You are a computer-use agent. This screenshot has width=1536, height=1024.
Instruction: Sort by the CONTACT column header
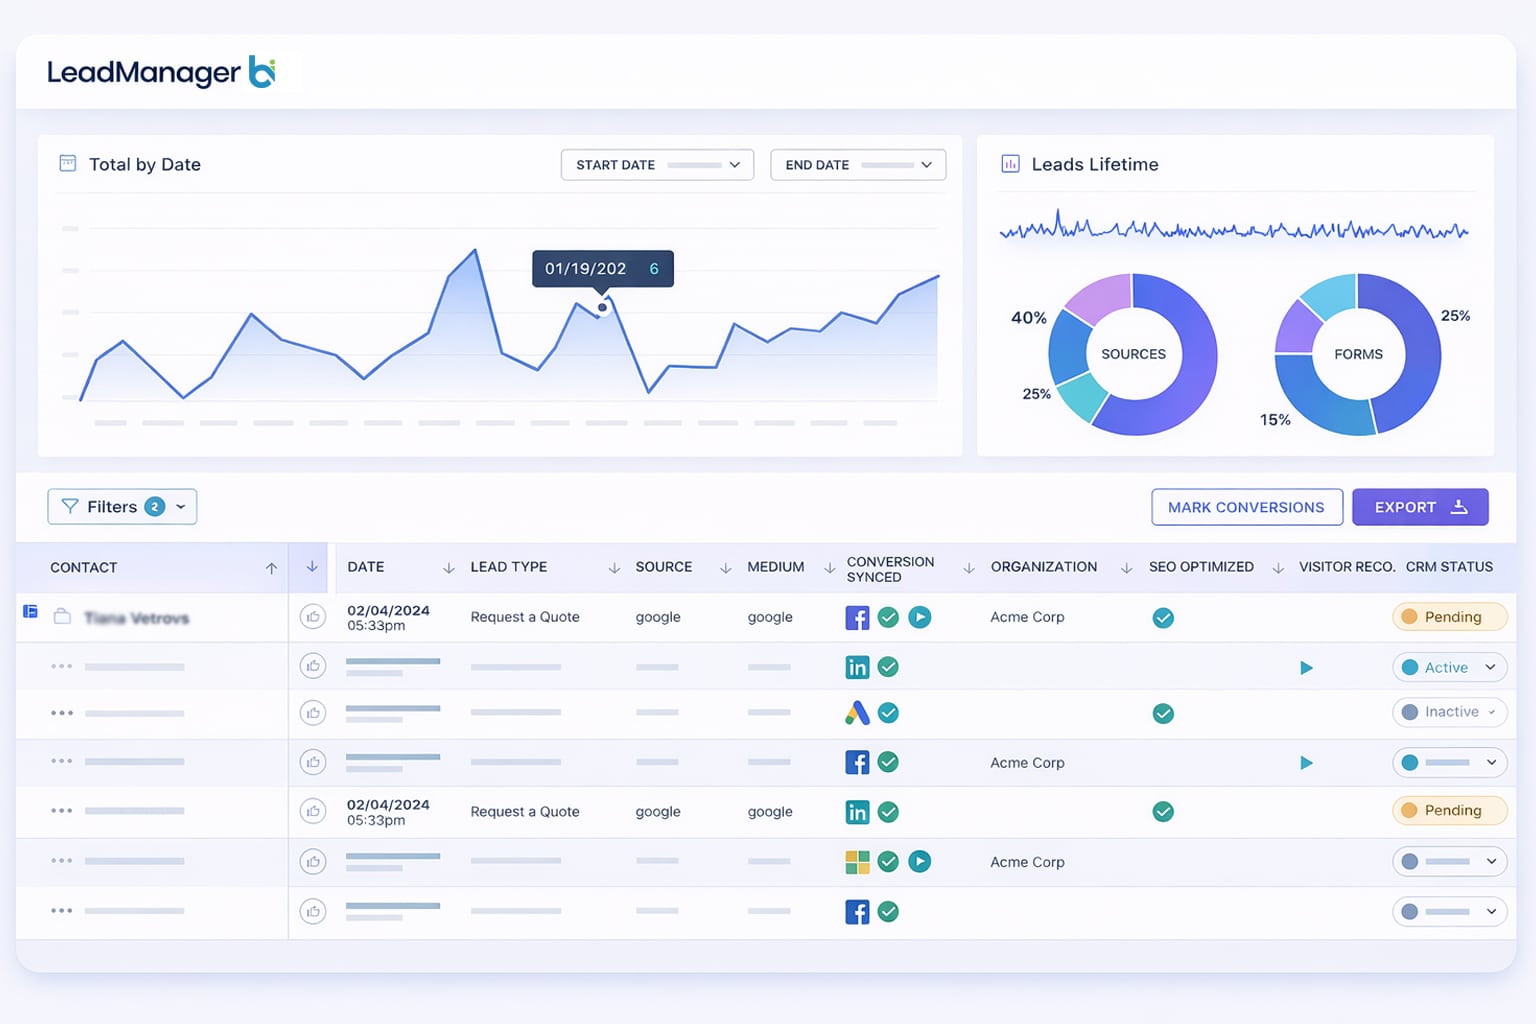coord(84,568)
